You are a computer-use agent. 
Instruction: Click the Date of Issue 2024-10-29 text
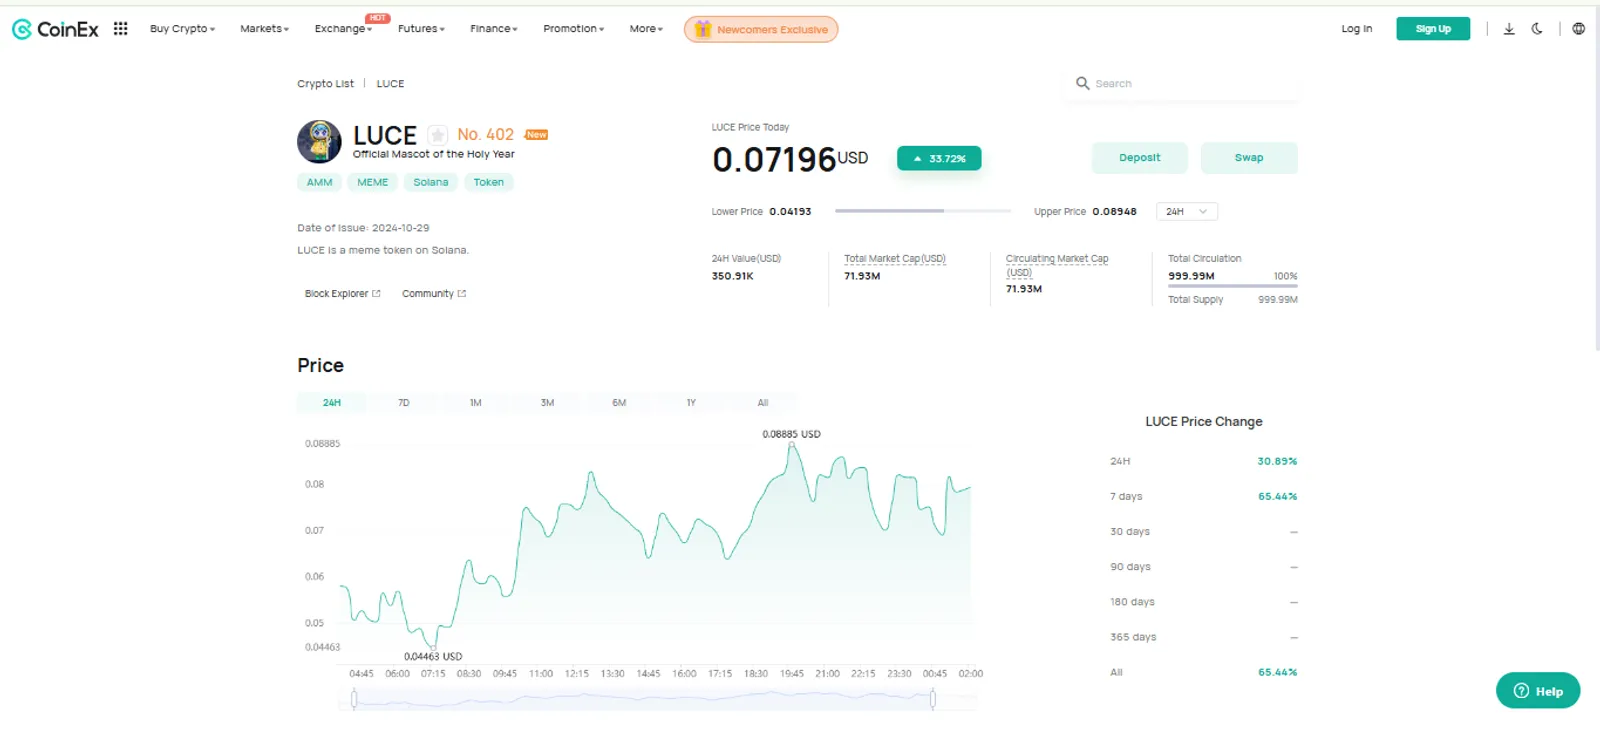(x=363, y=228)
